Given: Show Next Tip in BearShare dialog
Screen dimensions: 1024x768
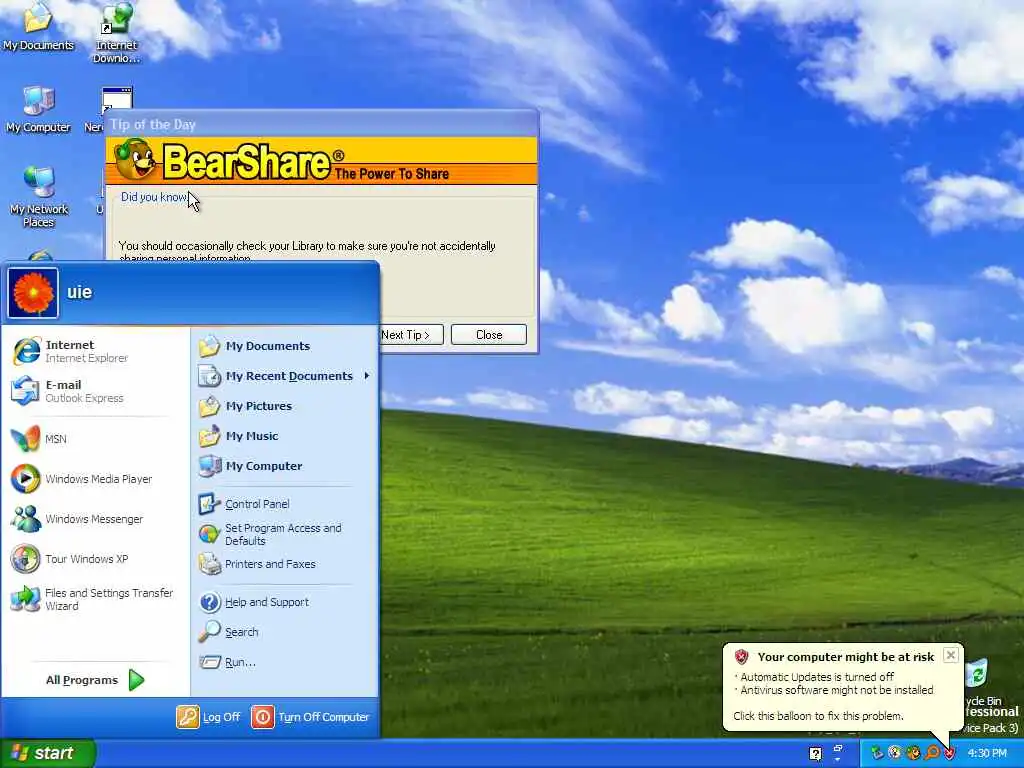Looking at the screenshot, I should (x=412, y=335).
